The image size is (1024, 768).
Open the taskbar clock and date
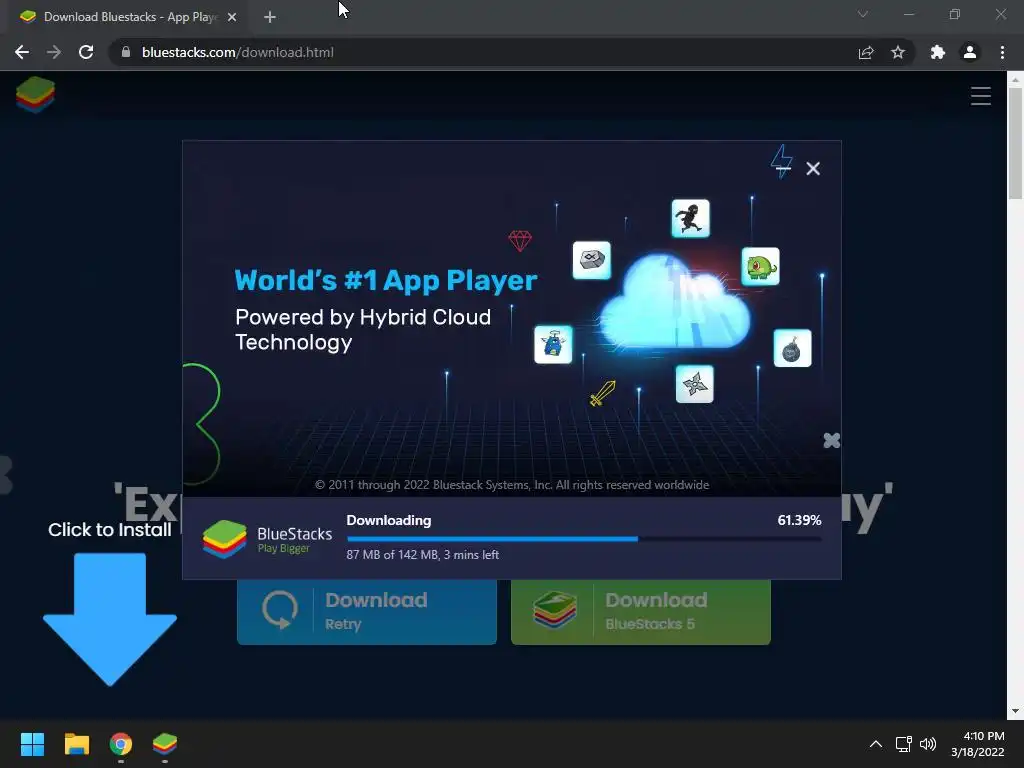[978, 744]
